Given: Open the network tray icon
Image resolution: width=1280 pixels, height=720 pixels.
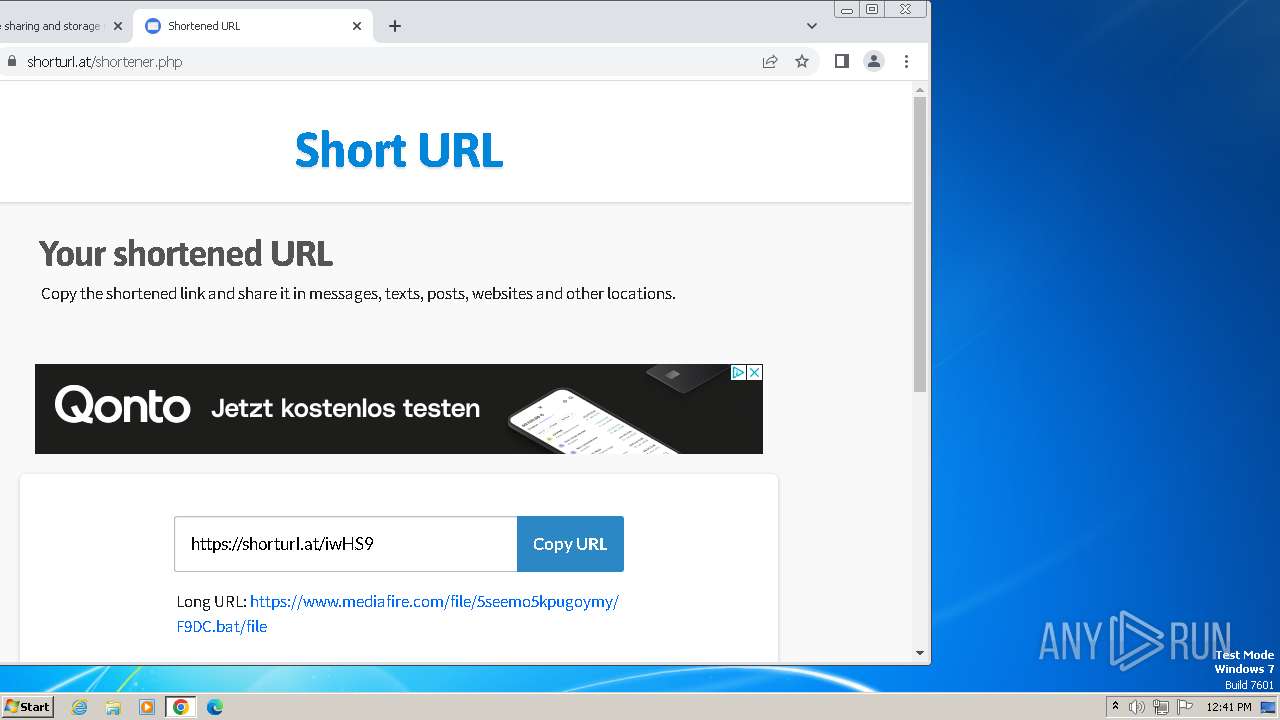Looking at the screenshot, I should pos(1161,707).
